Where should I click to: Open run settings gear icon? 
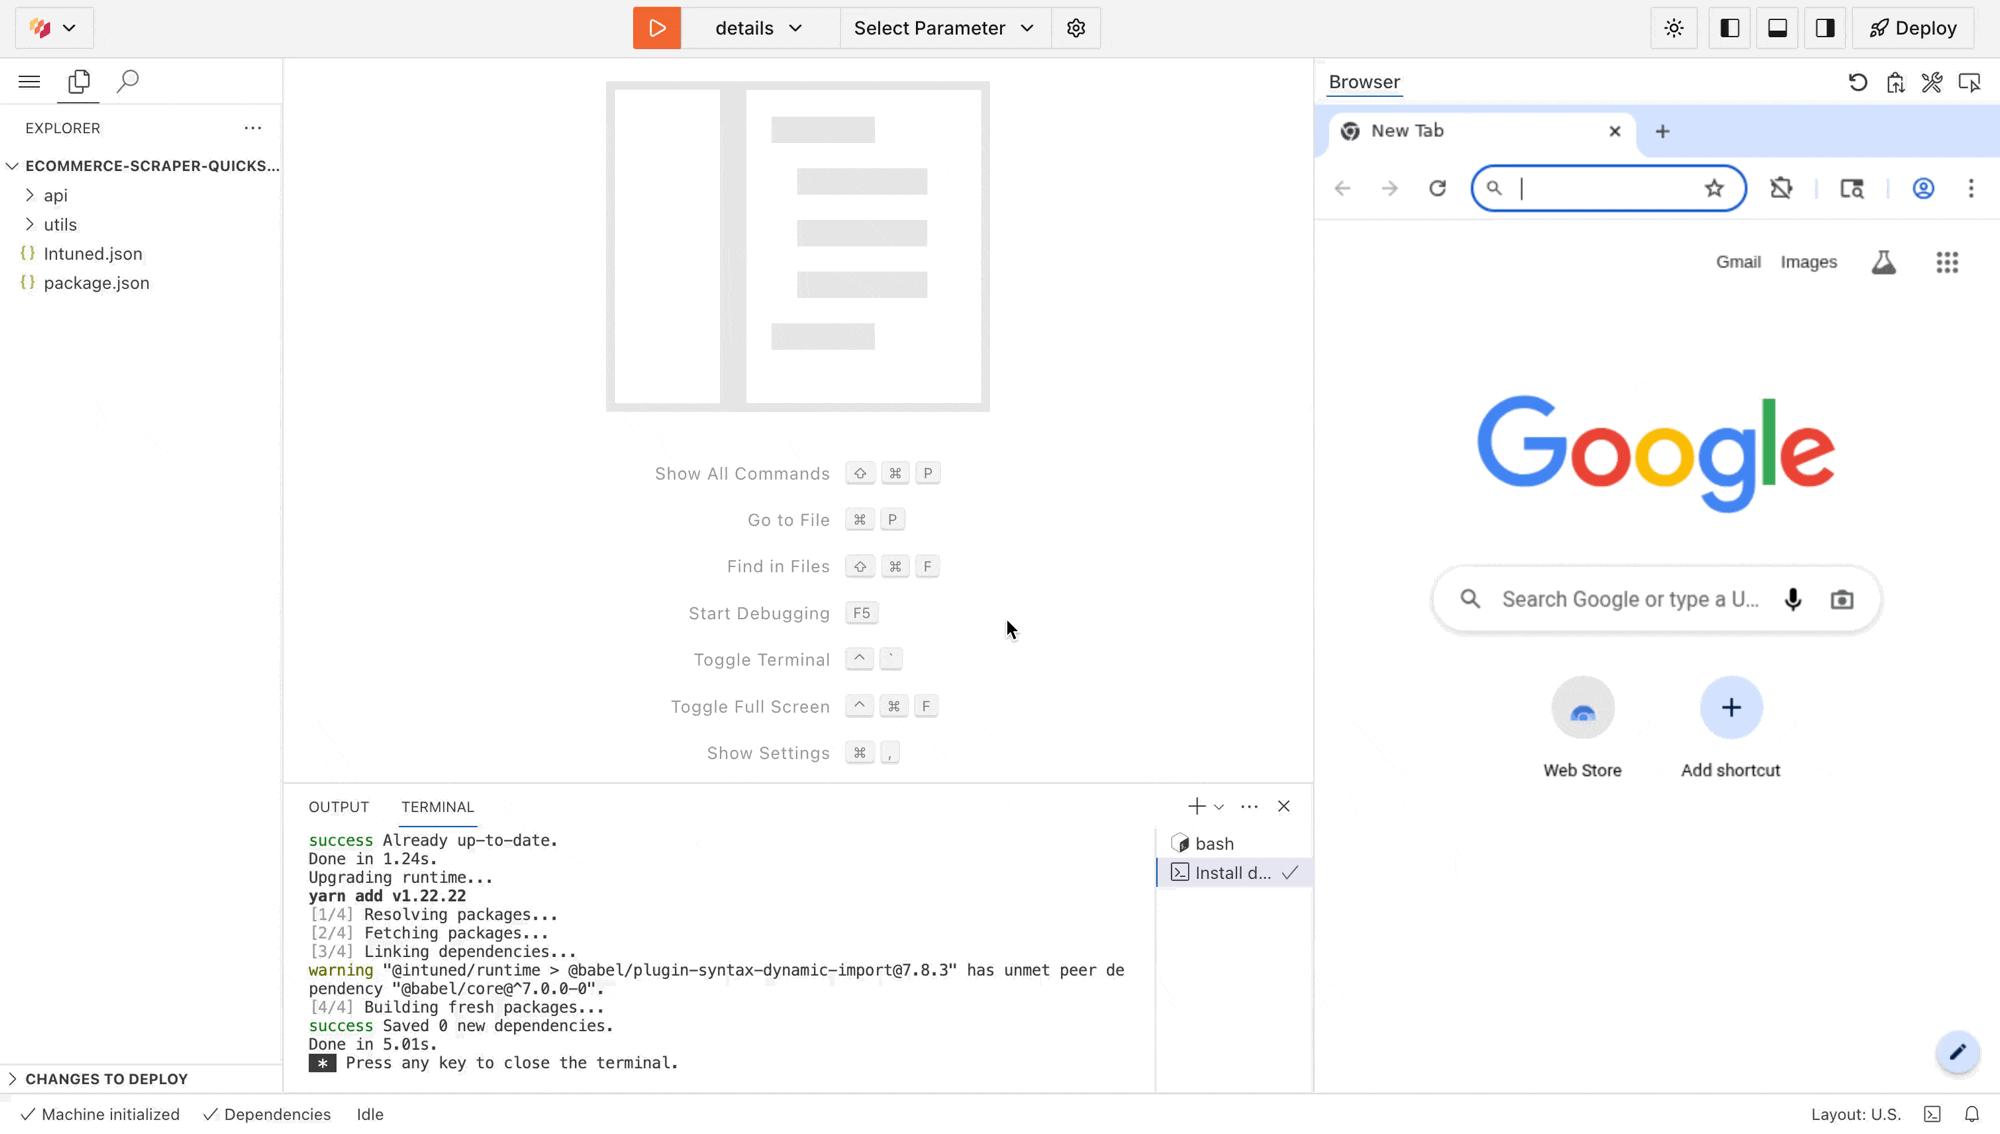pyautogui.click(x=1076, y=28)
